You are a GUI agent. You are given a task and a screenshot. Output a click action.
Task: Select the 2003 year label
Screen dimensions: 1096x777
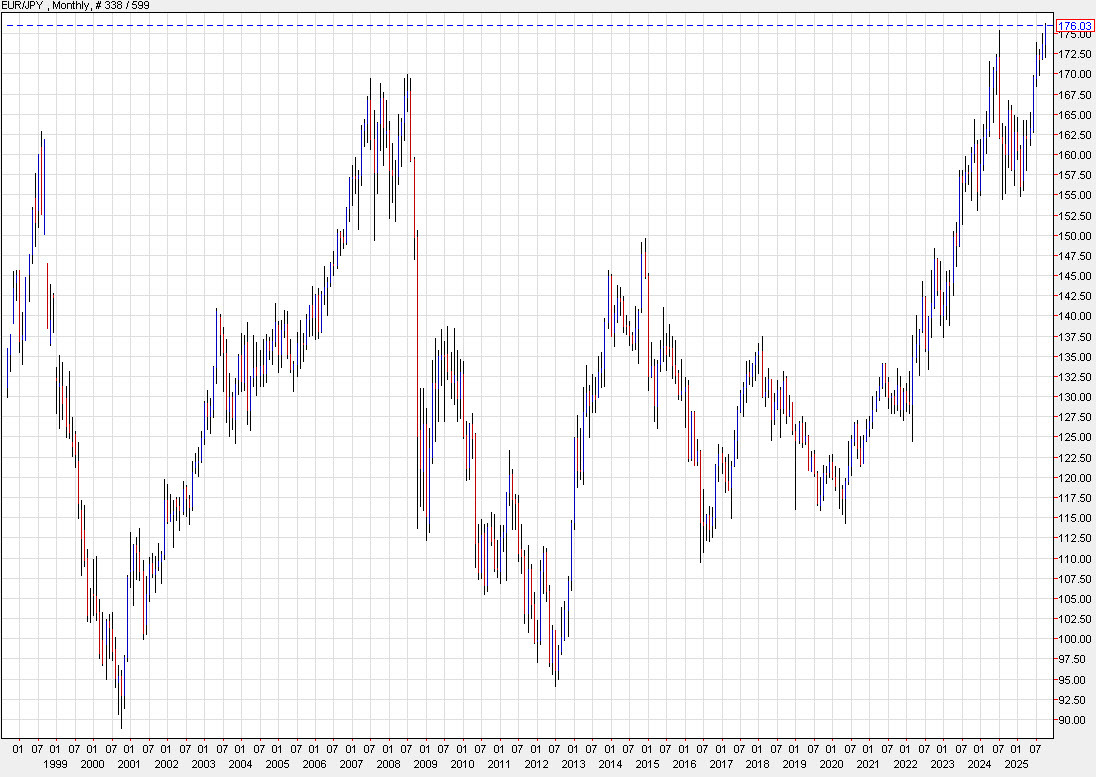203,763
